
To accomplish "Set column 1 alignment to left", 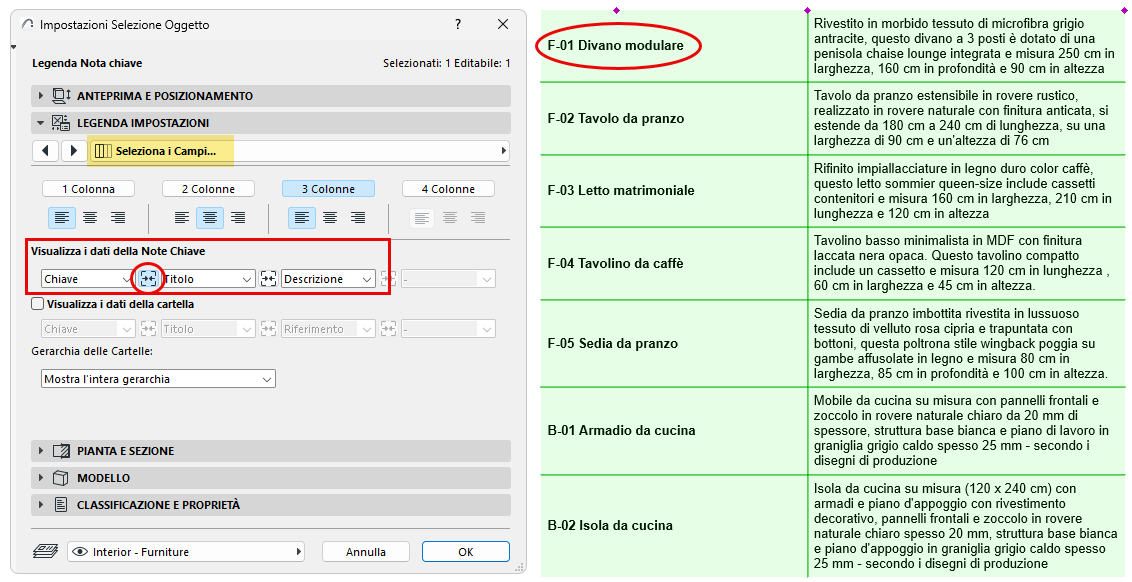I will click(63, 217).
